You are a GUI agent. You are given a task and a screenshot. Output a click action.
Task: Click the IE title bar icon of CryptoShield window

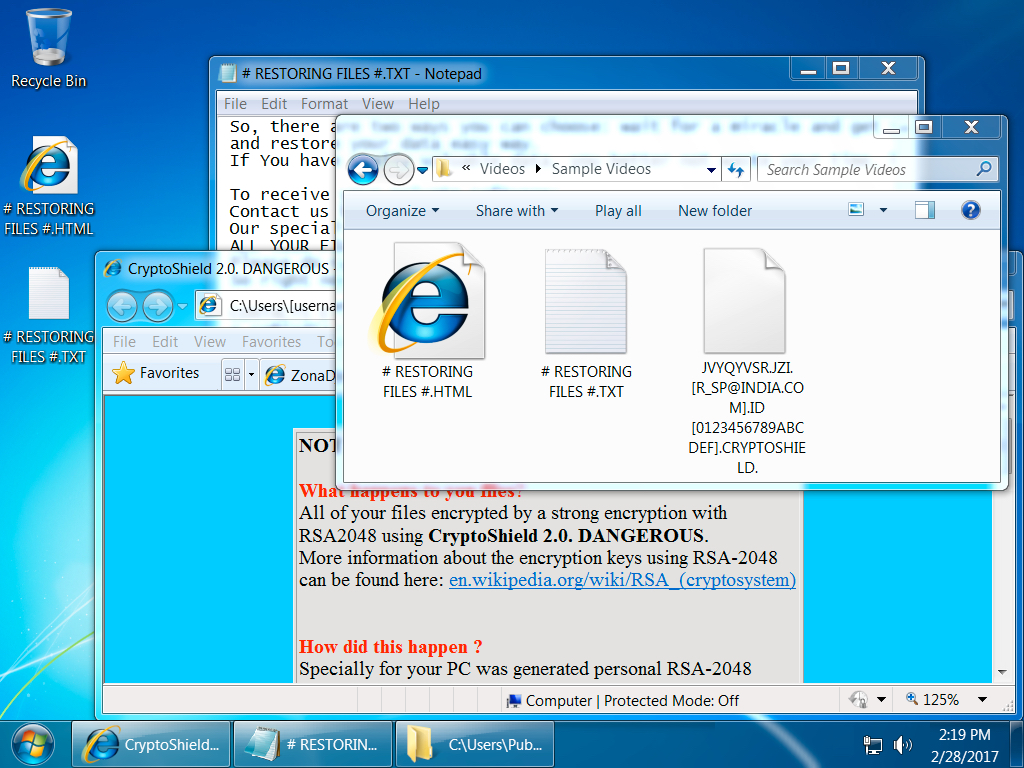pyautogui.click(x=113, y=268)
